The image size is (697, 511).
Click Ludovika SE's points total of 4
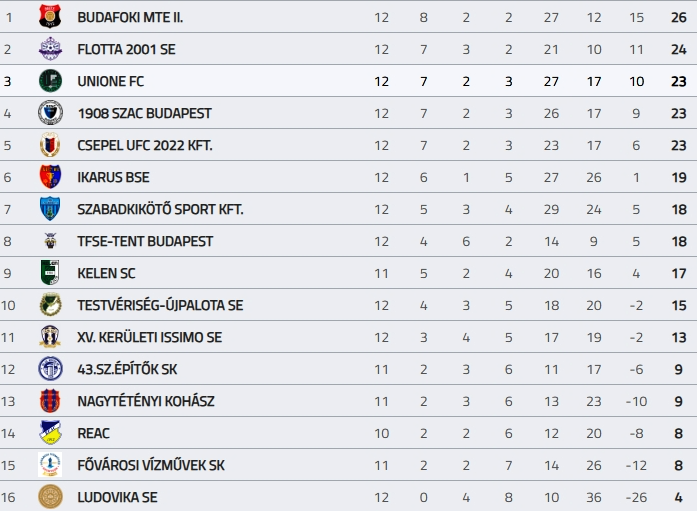point(679,497)
